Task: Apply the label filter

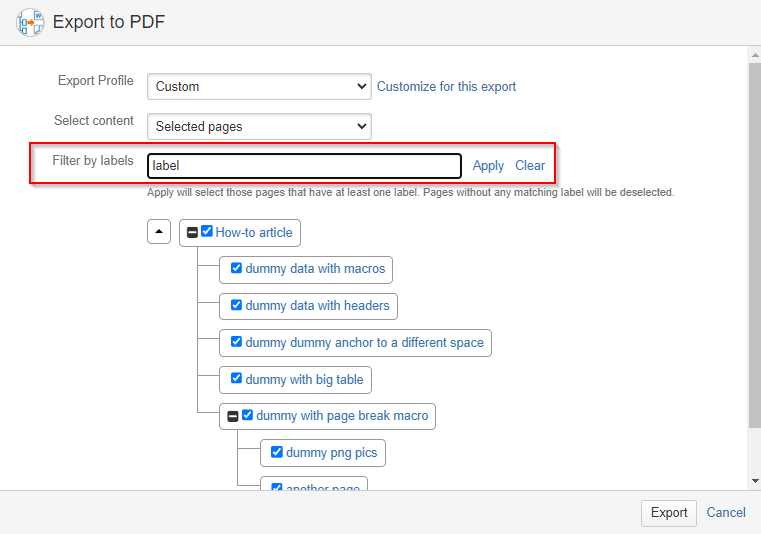Action: 488,166
